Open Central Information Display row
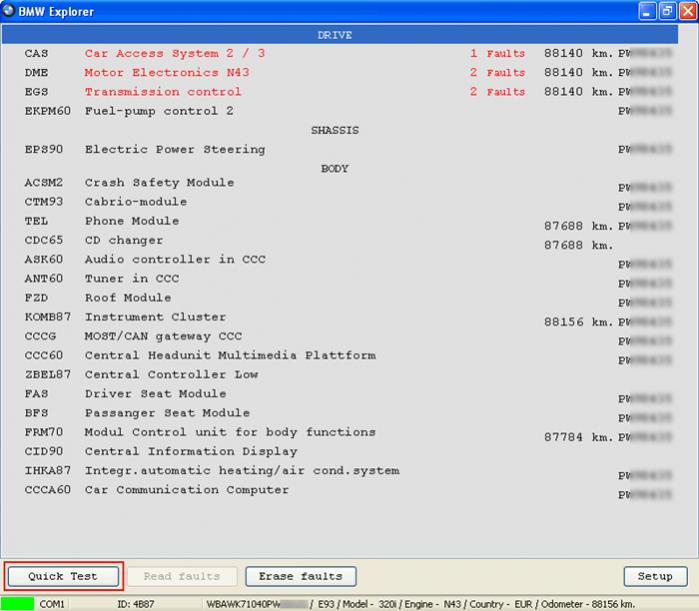The height and width of the screenshot is (611, 699). tap(340, 451)
